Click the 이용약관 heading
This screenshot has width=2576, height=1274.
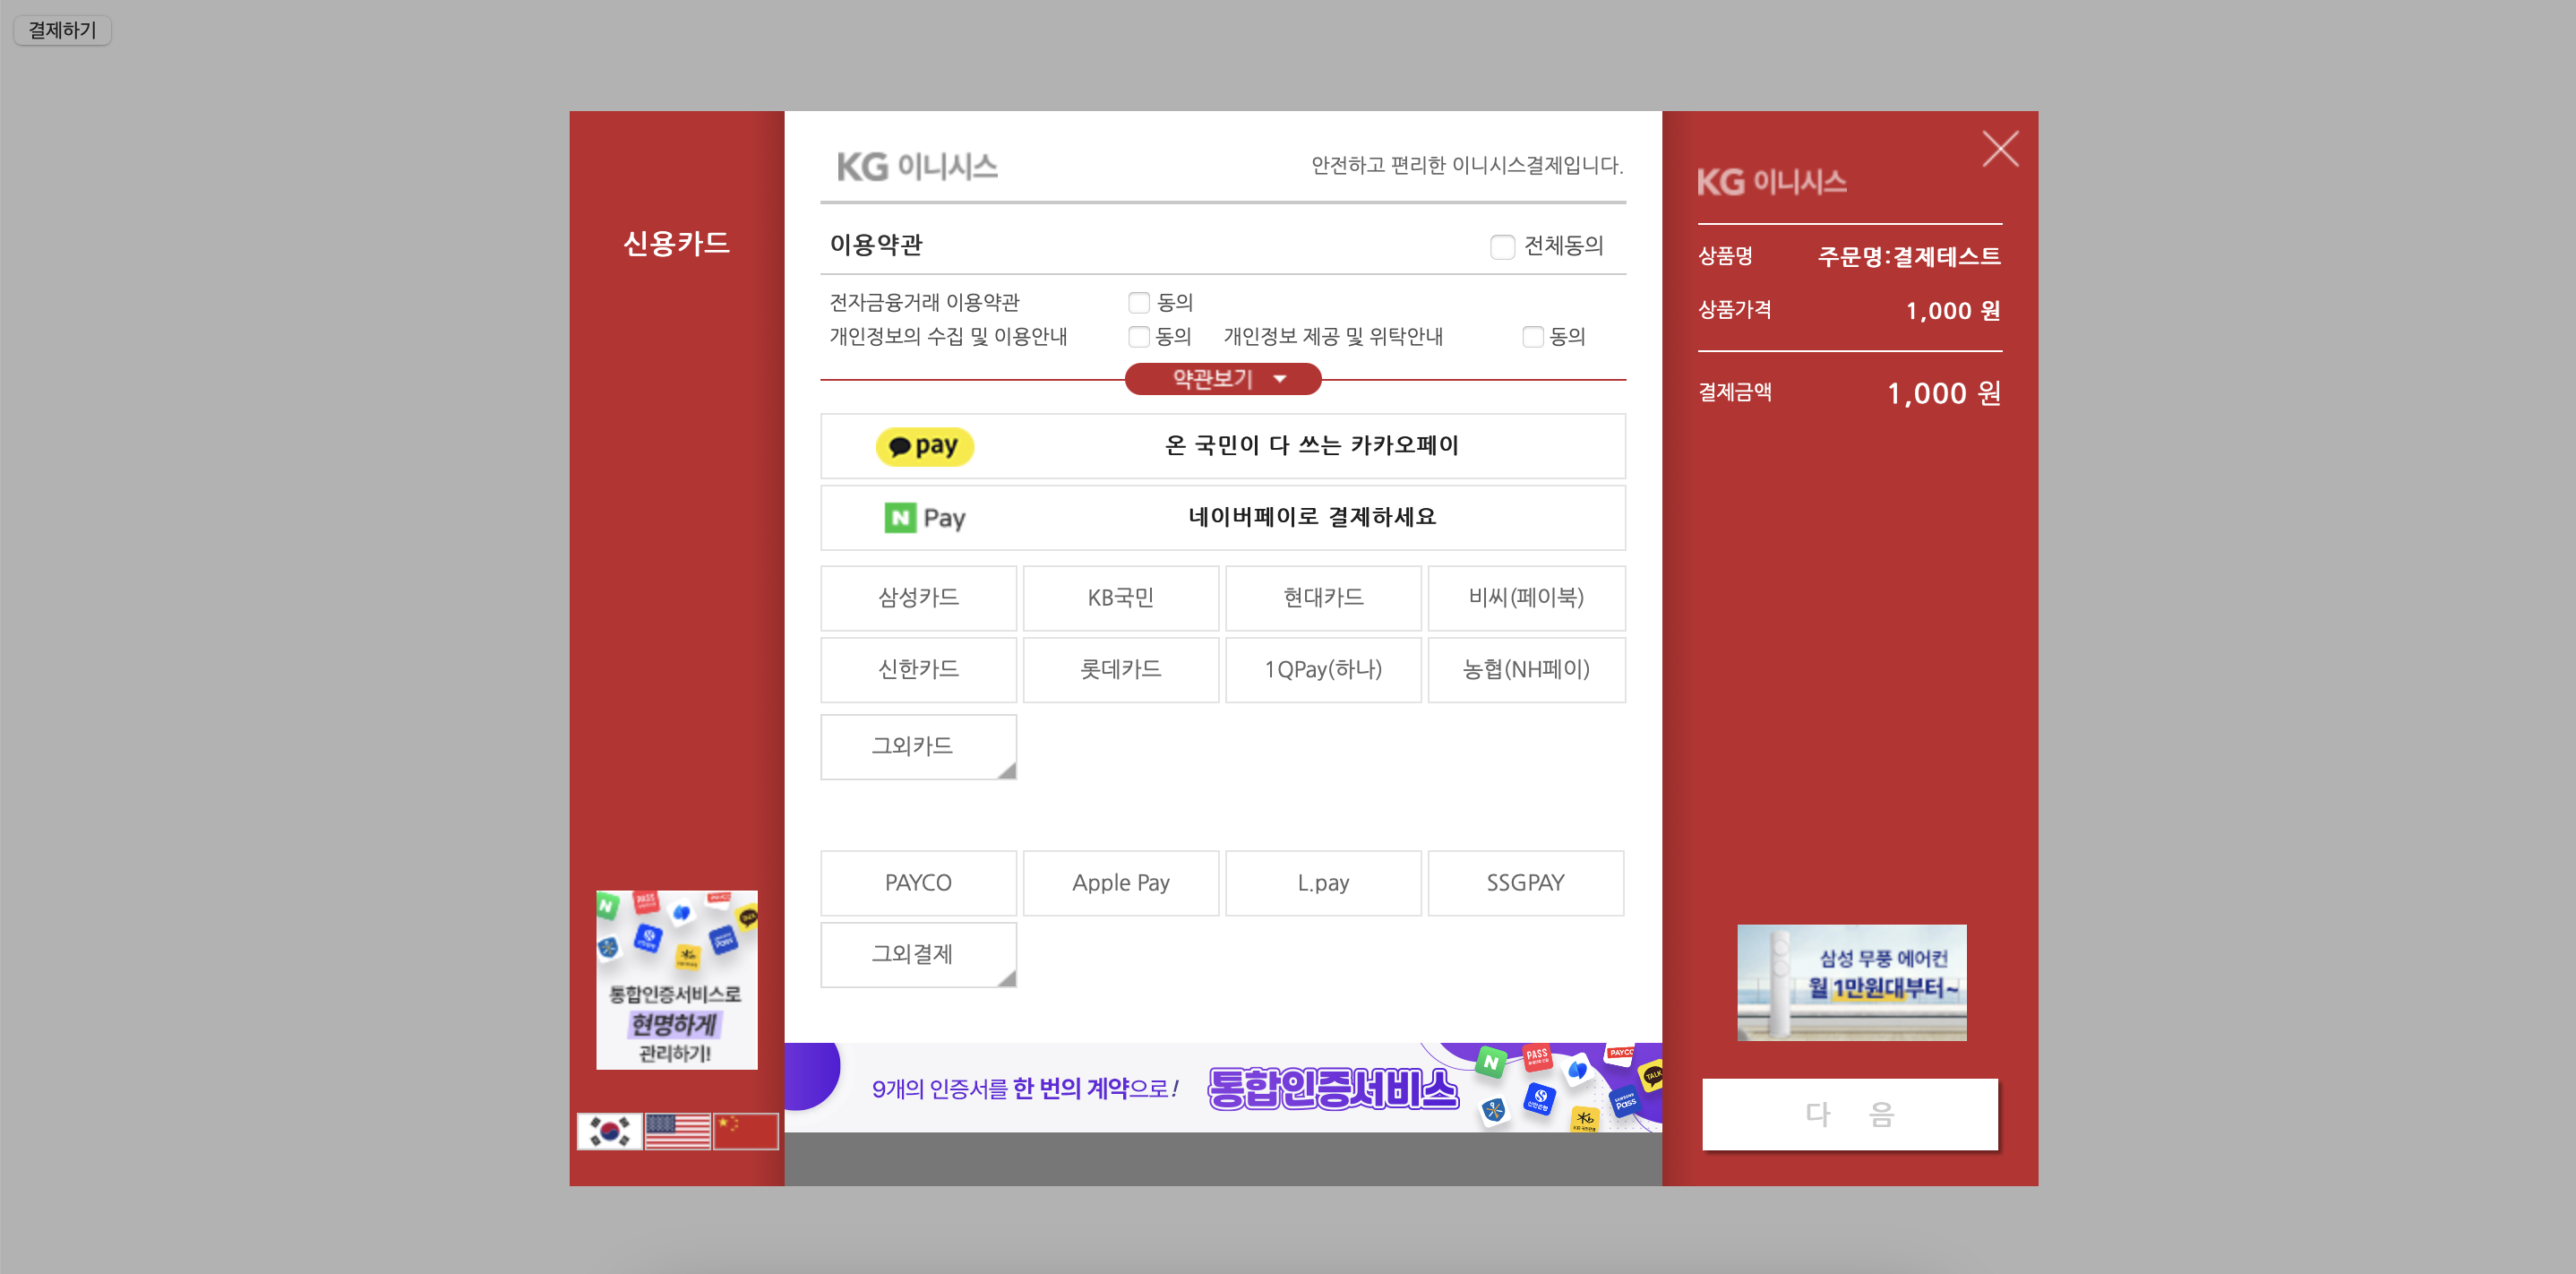point(876,245)
